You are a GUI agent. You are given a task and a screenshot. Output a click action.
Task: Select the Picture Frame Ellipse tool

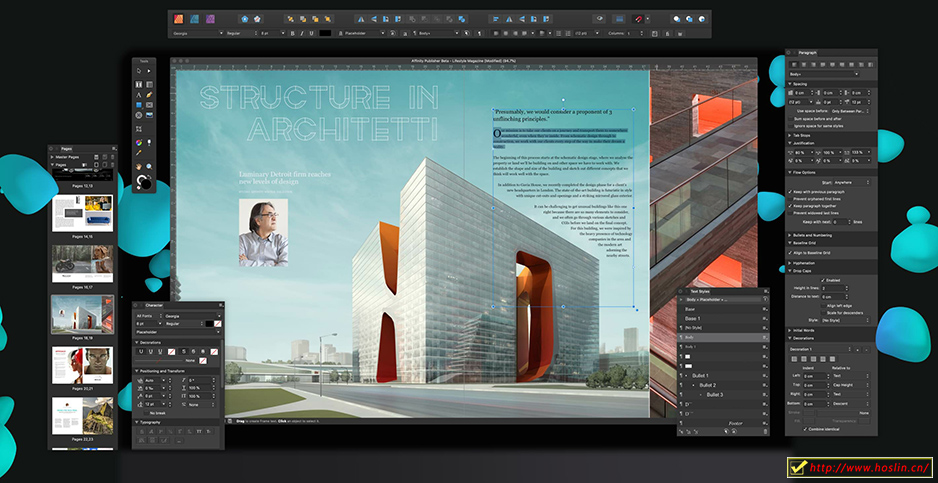(139, 114)
